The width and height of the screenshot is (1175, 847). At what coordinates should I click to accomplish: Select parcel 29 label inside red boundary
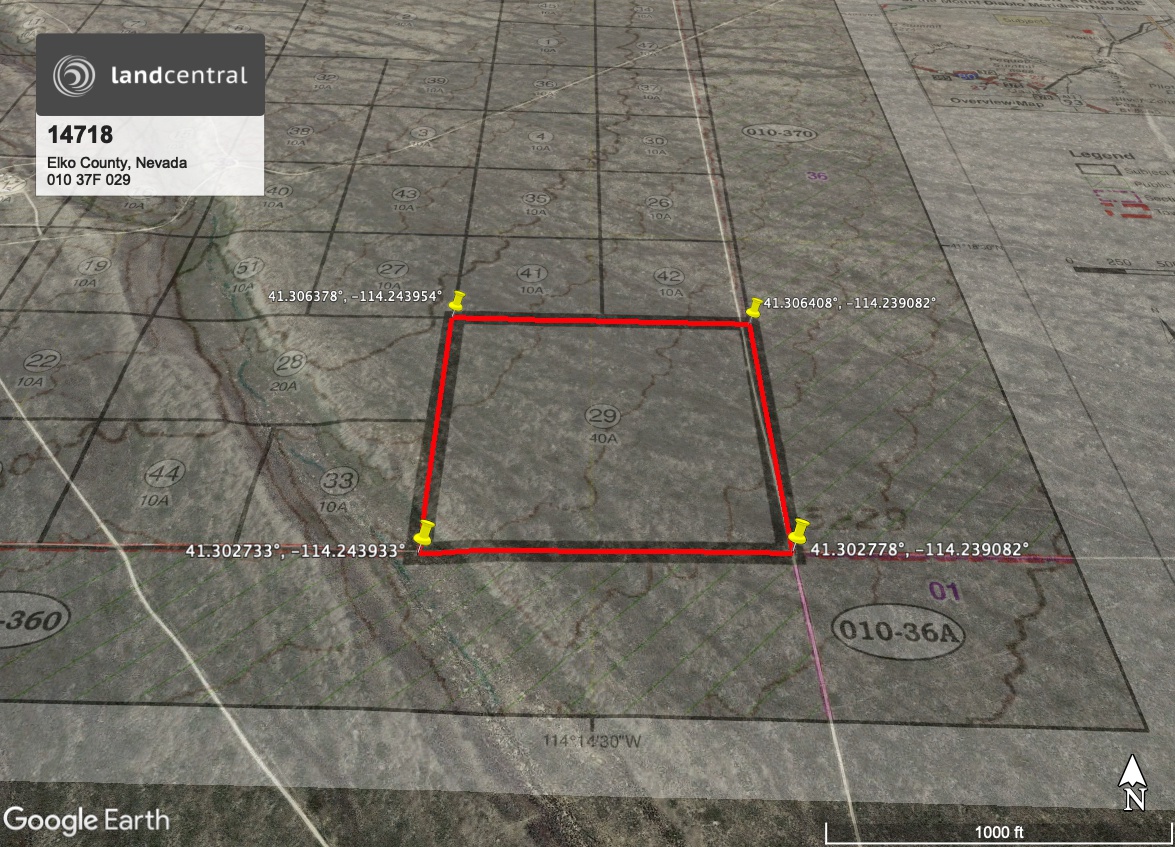[x=600, y=416]
